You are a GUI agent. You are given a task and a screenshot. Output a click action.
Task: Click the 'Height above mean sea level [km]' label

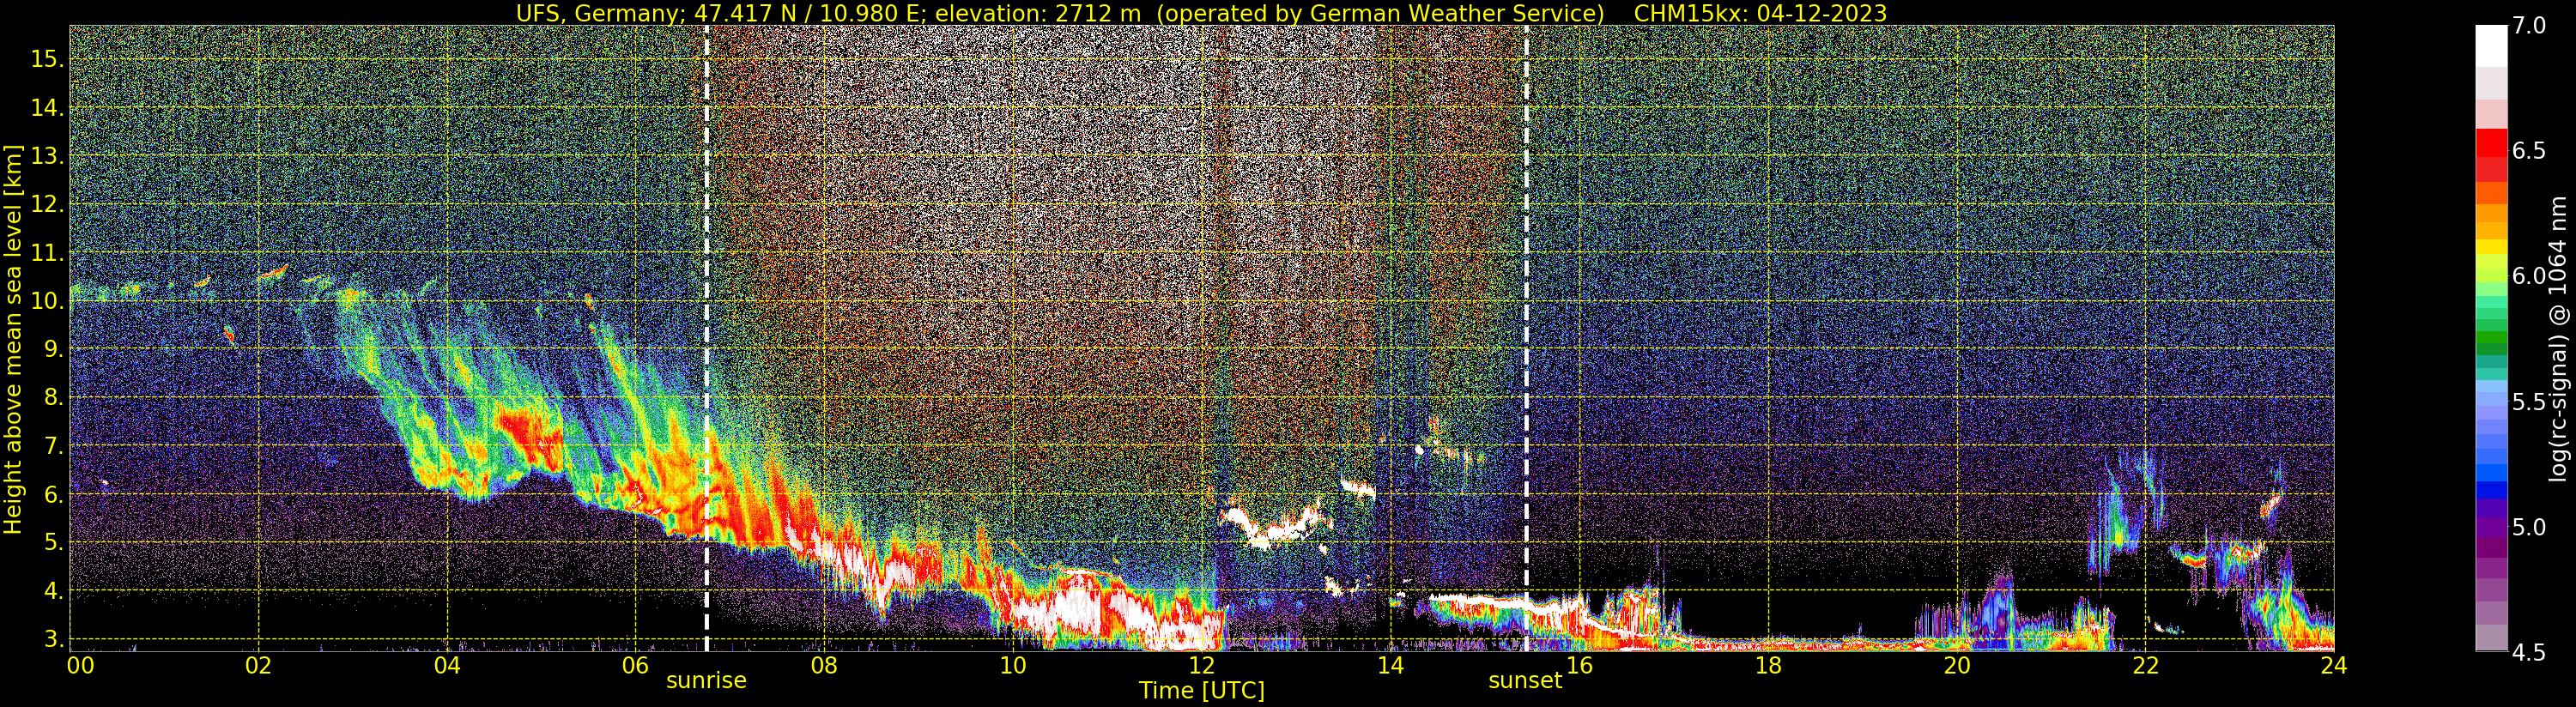[x=13, y=339]
